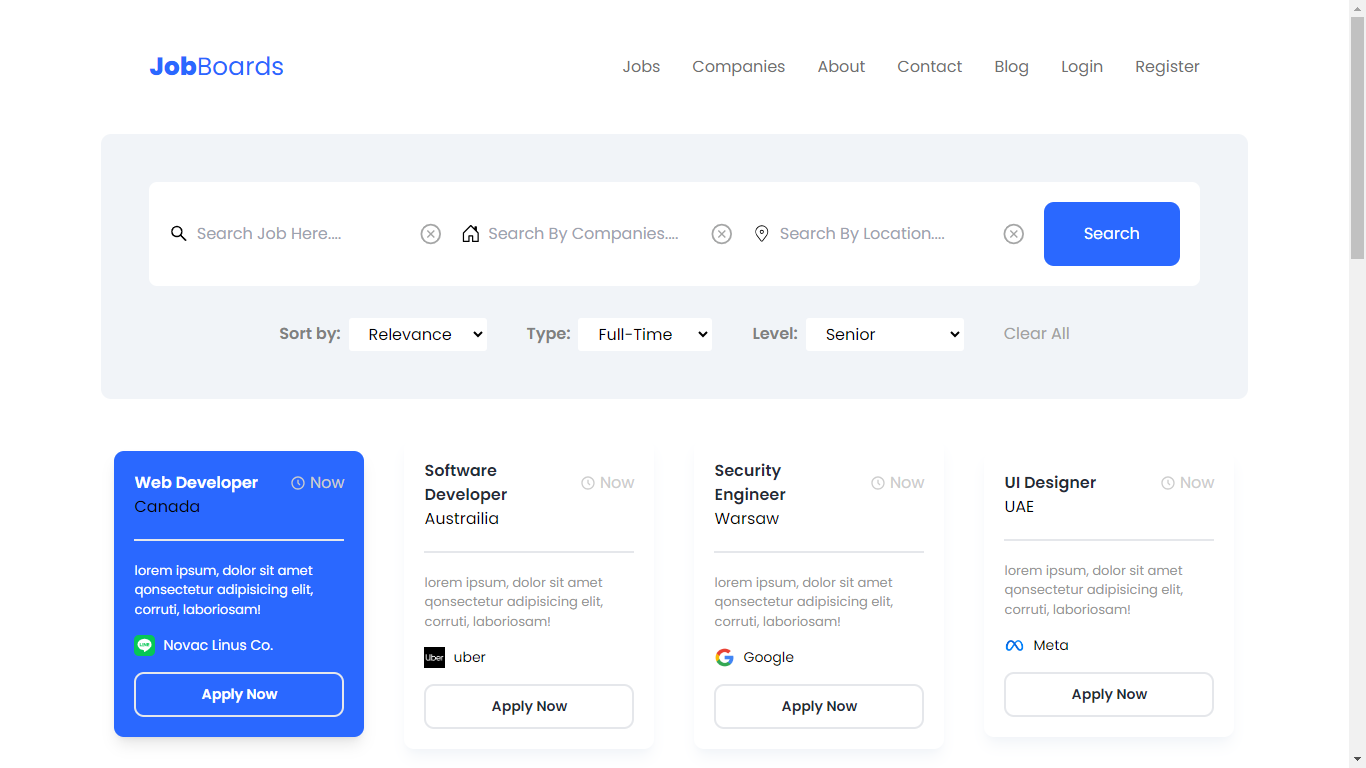Viewport: 1366px width, 768px height.
Task: Click the Meta logo icon
Action: (x=1014, y=645)
